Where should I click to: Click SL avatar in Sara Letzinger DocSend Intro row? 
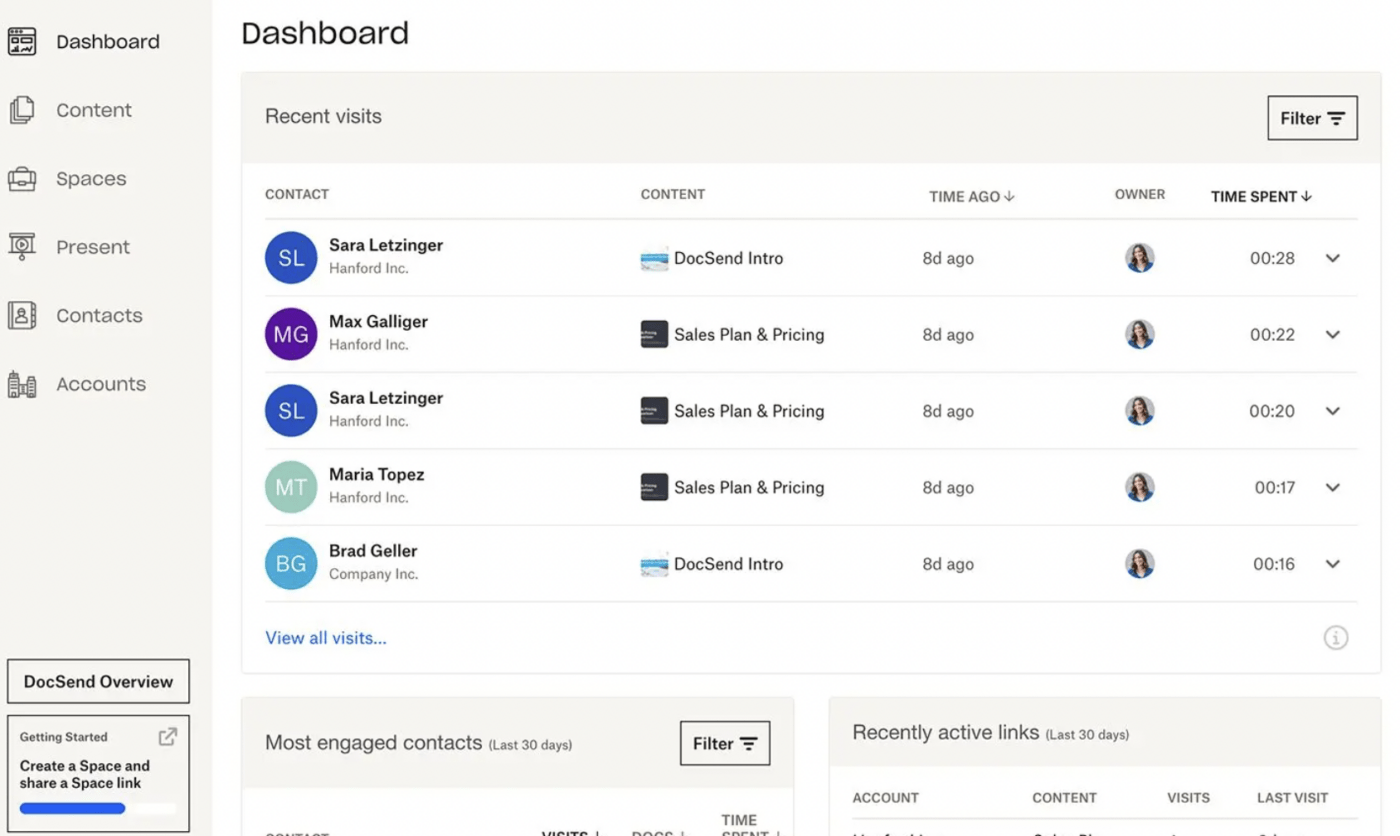coord(291,258)
